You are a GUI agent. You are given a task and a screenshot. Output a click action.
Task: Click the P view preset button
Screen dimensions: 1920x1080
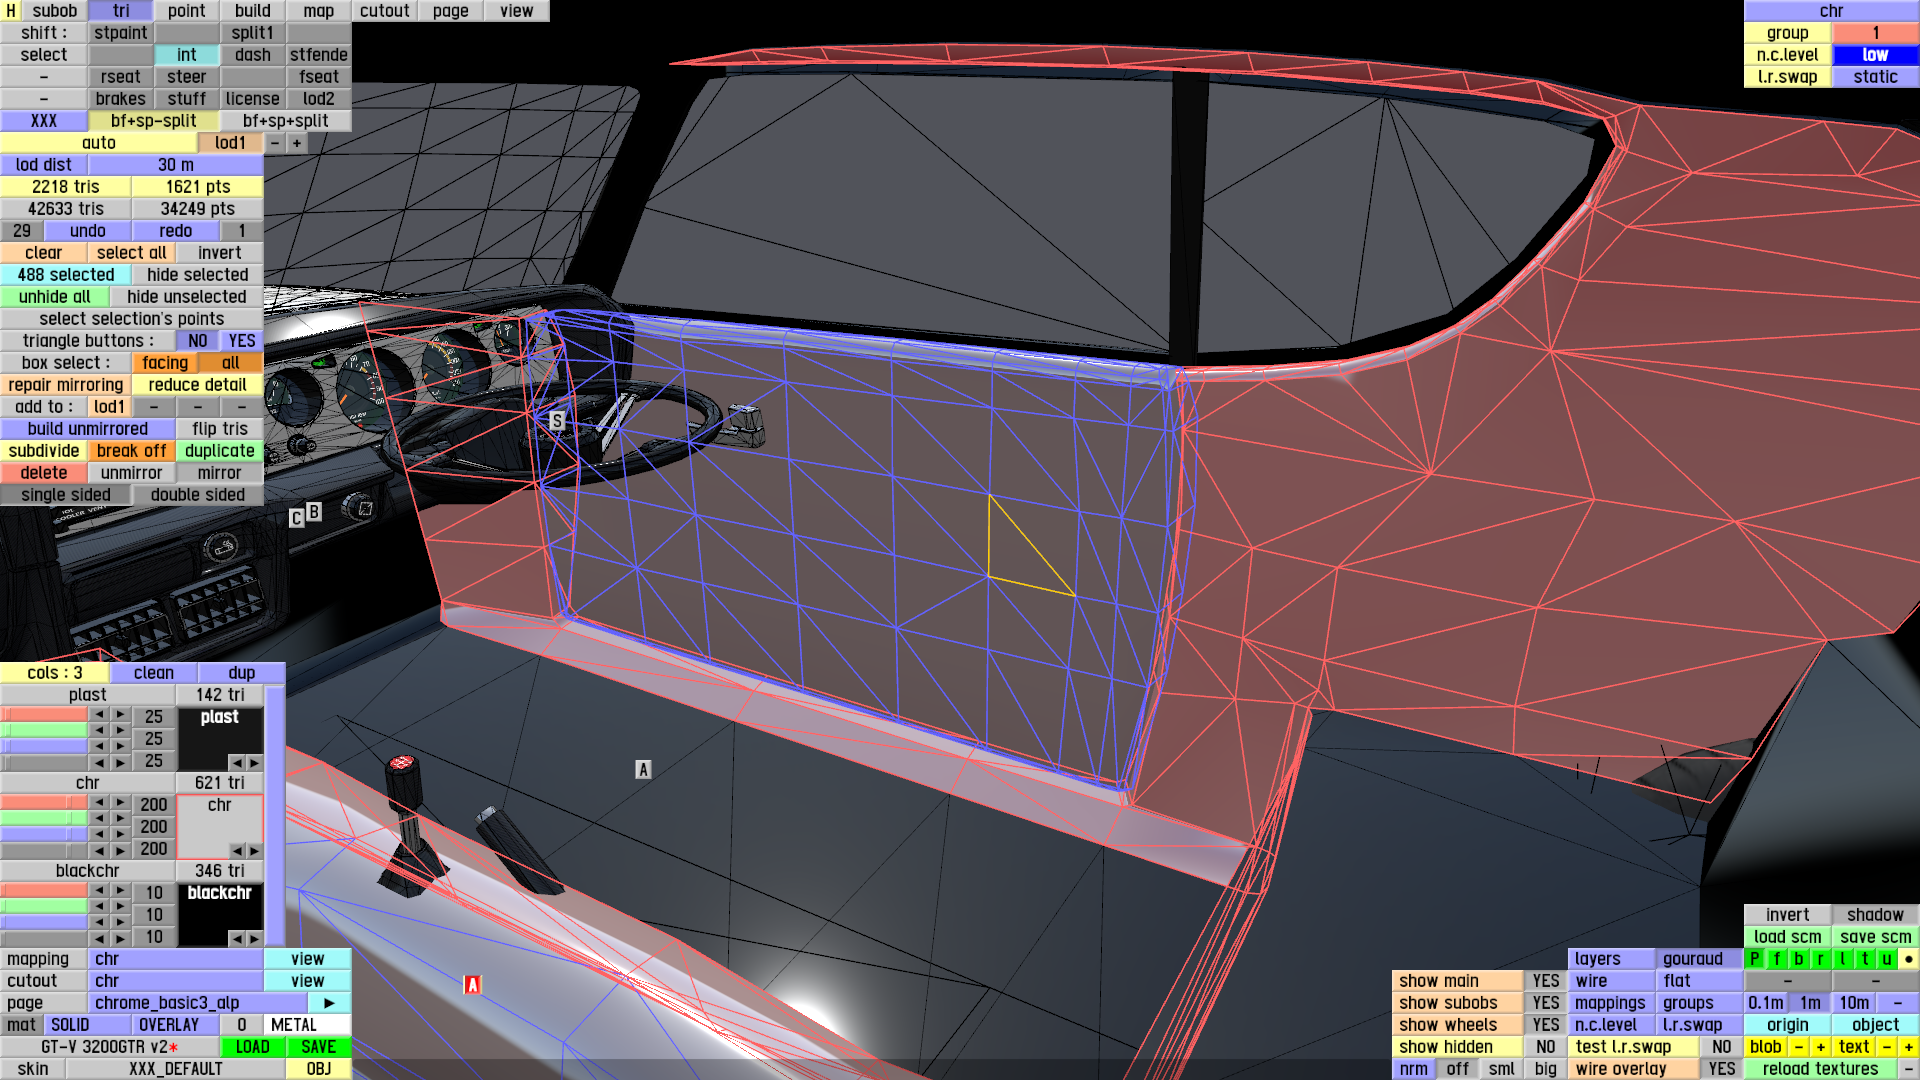[x=1754, y=959]
